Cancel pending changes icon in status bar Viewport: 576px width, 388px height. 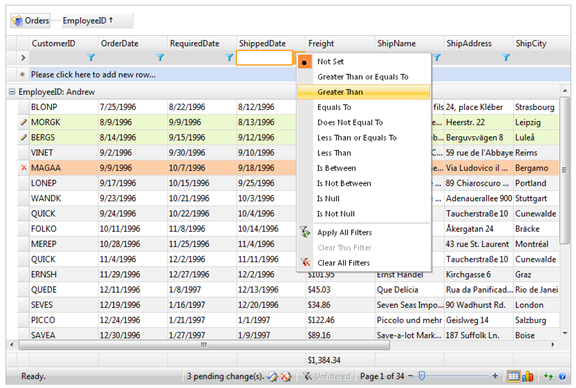[286, 376]
